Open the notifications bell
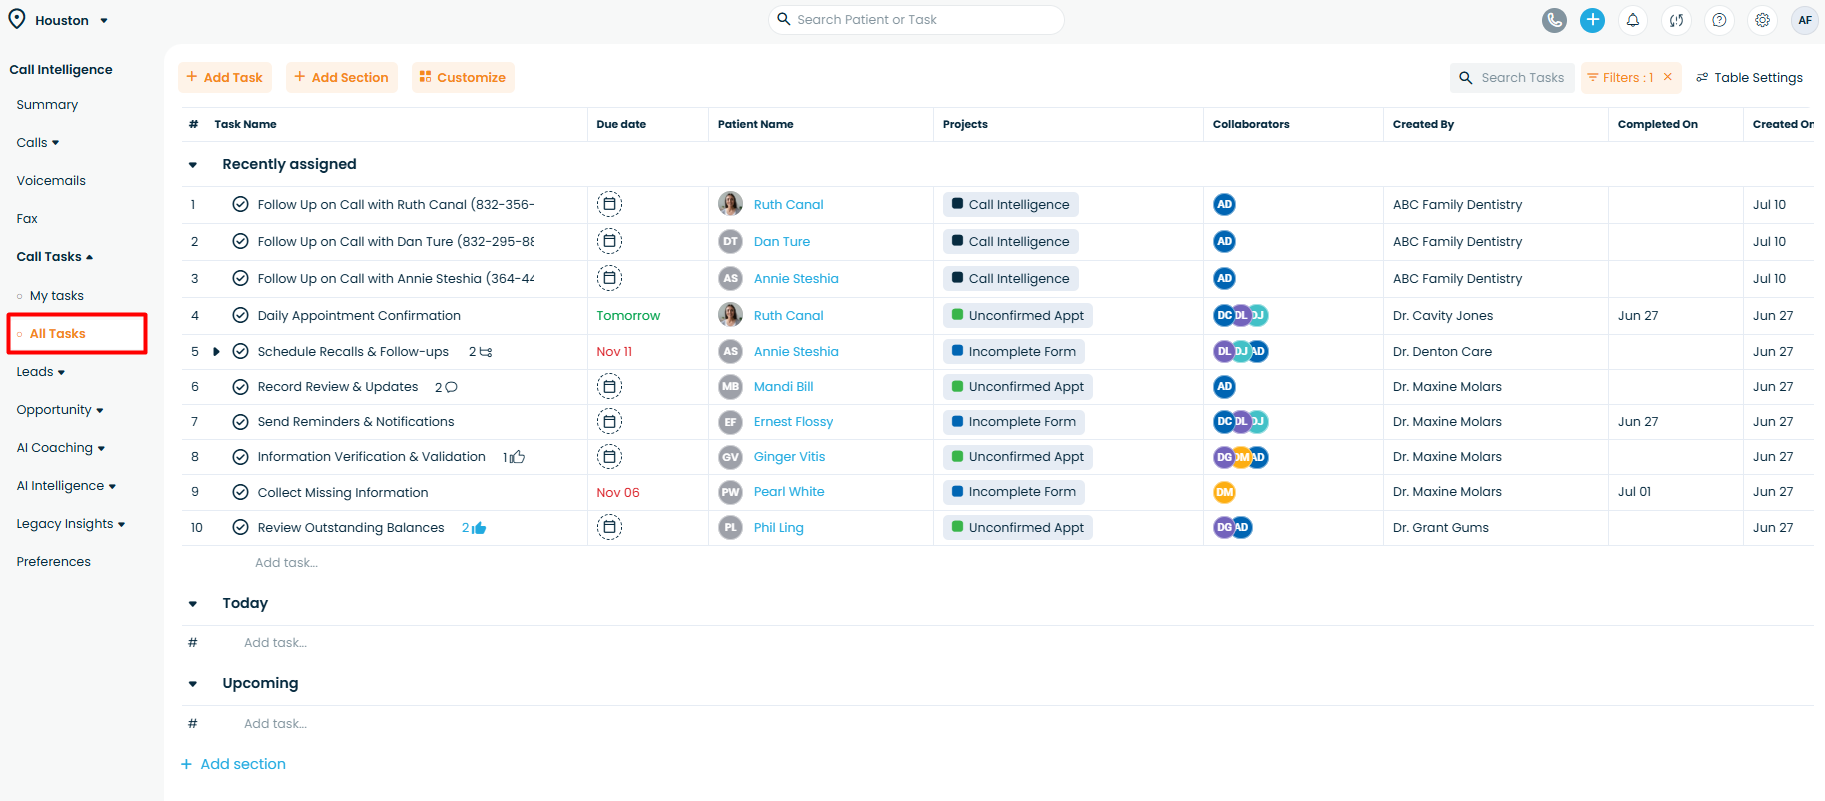This screenshot has height=801, width=1825. 1632,20
